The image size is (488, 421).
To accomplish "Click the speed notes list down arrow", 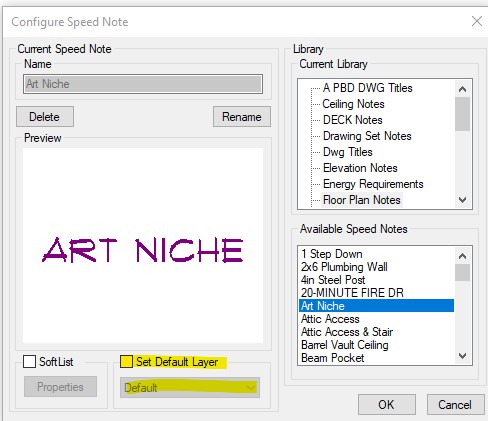I will coord(462,356).
